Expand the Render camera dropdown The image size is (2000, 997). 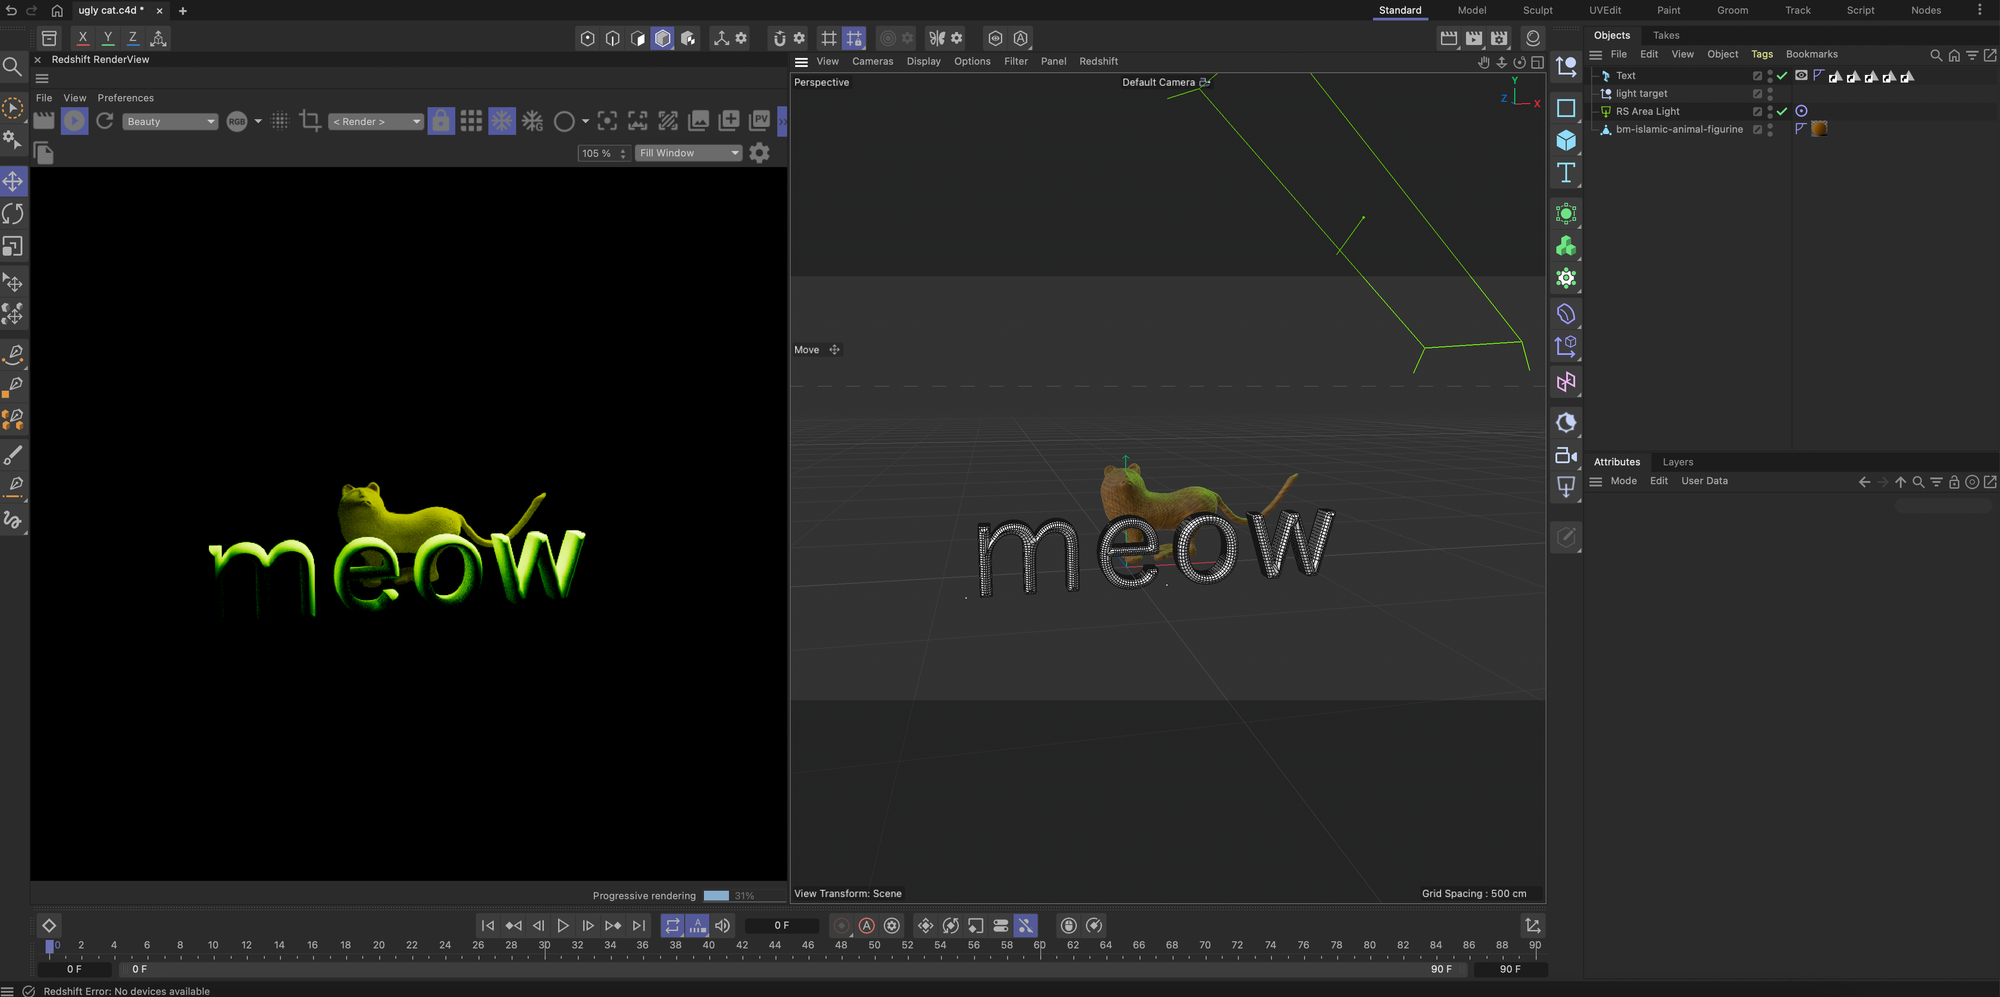pyautogui.click(x=376, y=122)
